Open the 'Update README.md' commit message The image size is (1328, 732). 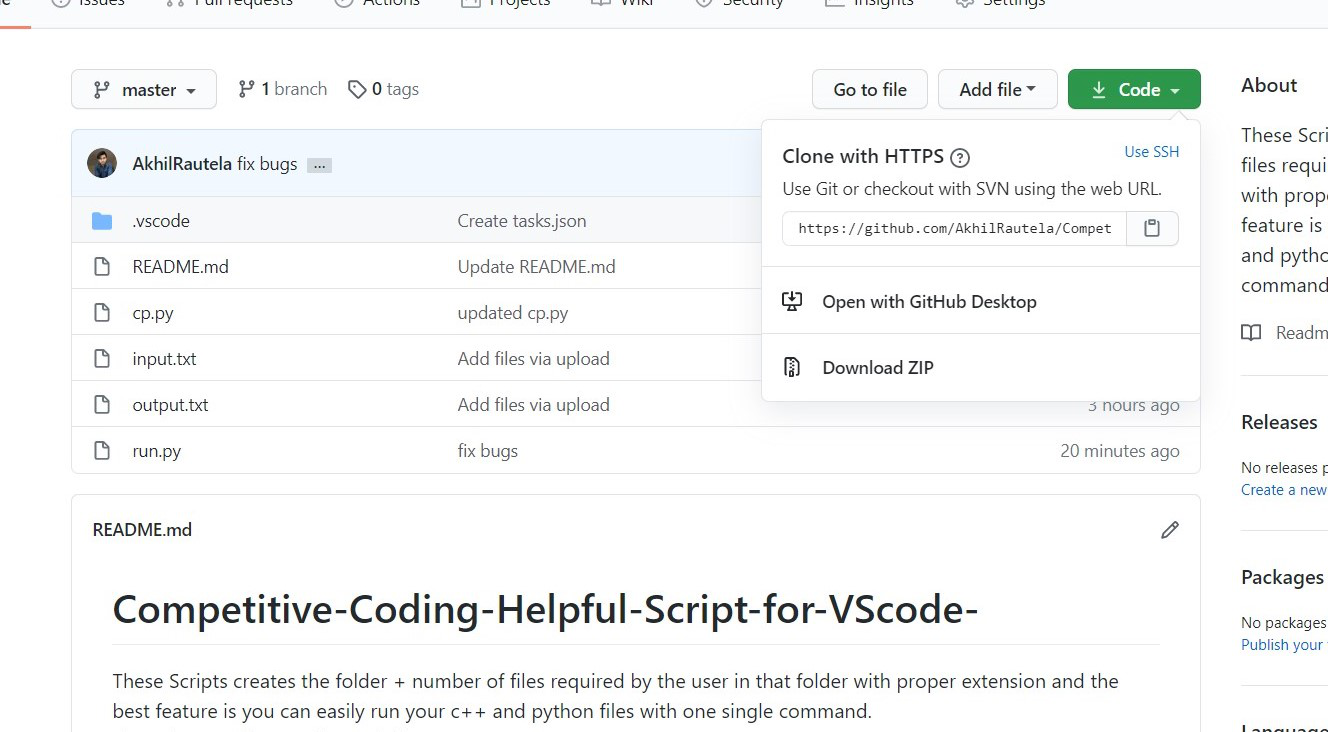coord(537,267)
